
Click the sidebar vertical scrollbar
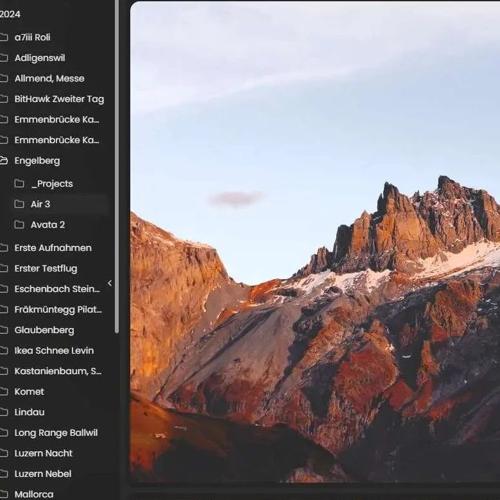pos(117,167)
